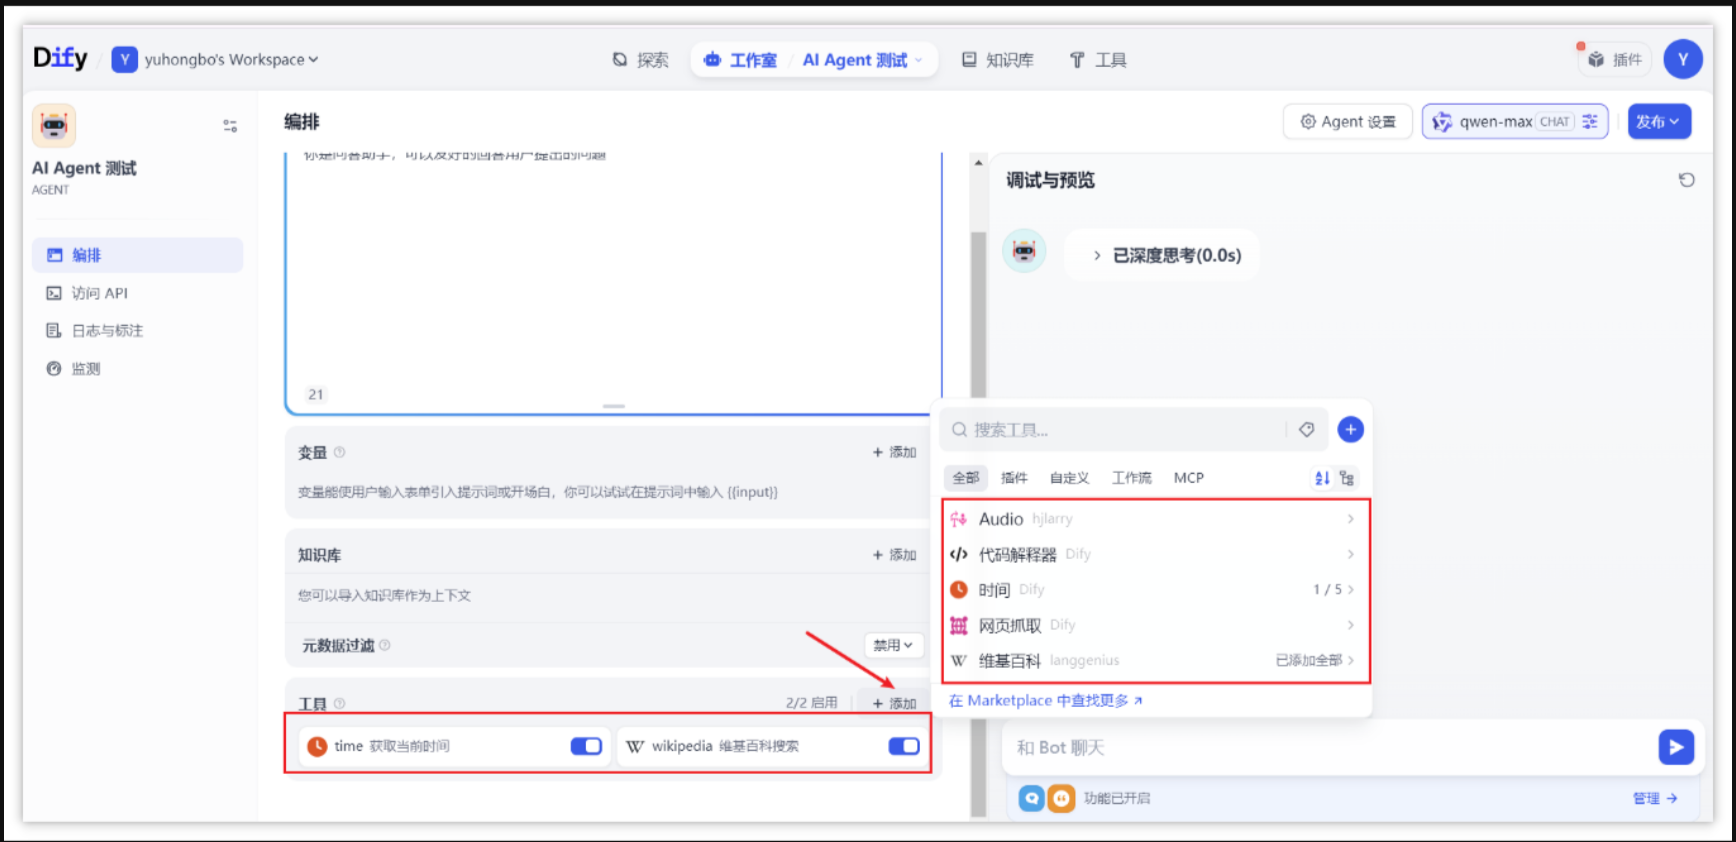Open the 探索 (Explore) page
The image size is (1736, 842).
click(640, 60)
